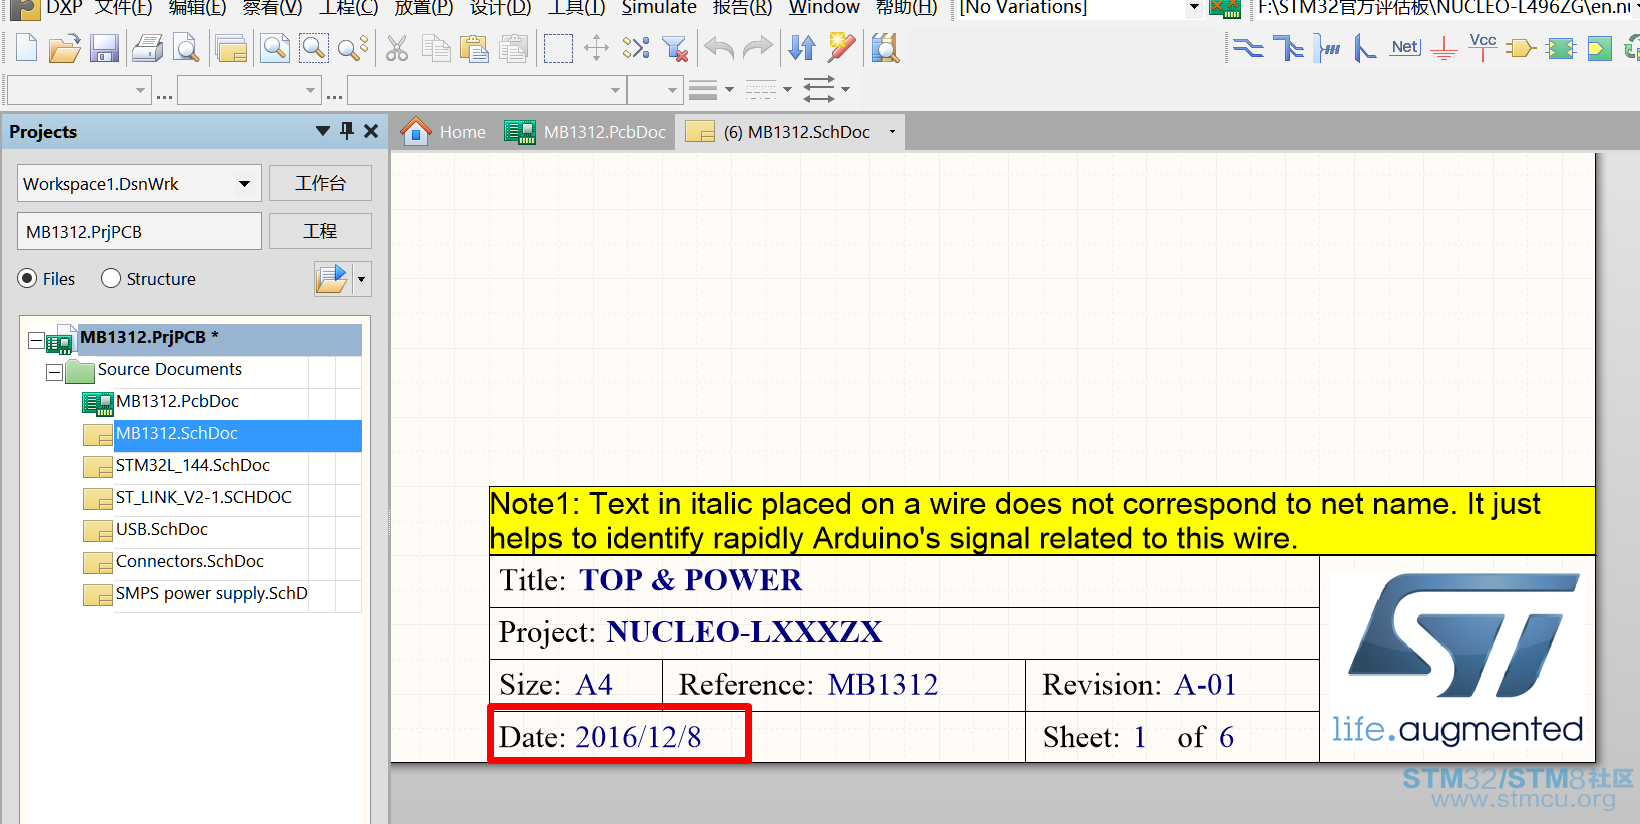Place a part with the gate icon

point(1521,48)
